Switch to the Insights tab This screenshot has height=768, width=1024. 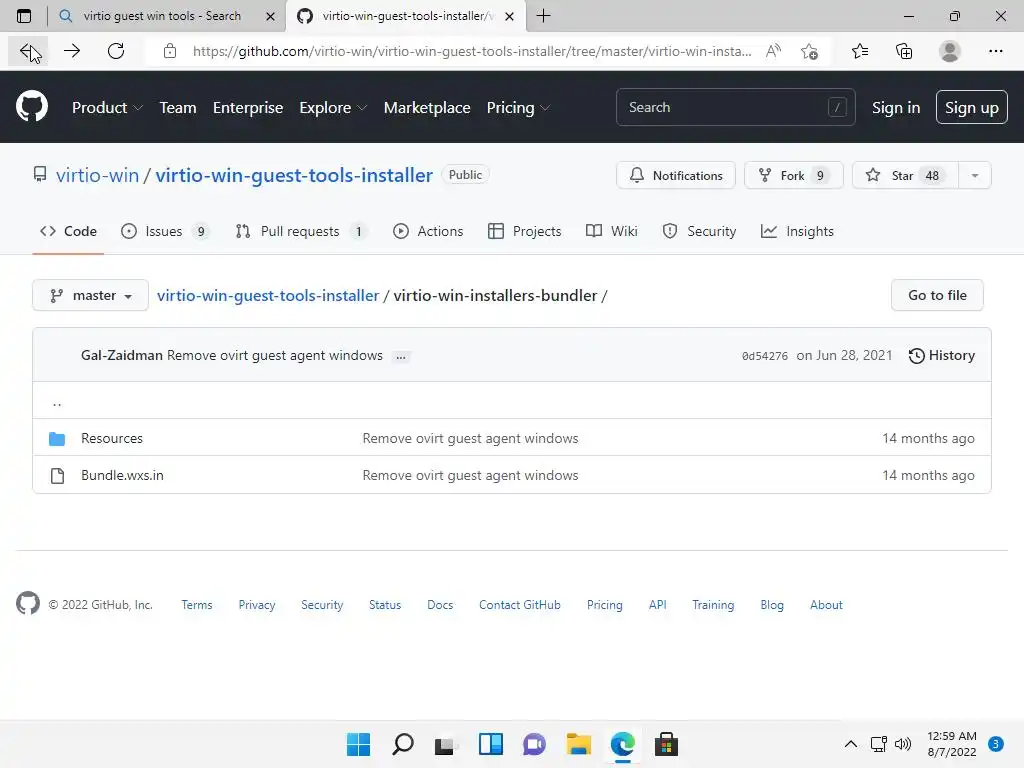tap(797, 231)
